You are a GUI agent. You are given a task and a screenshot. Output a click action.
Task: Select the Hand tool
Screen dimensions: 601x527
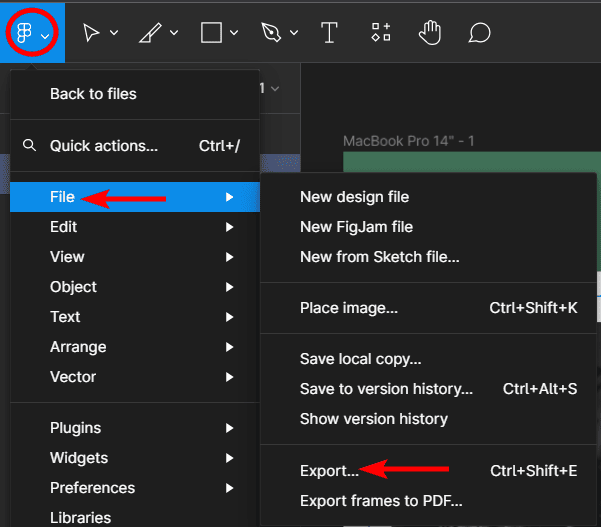430,33
